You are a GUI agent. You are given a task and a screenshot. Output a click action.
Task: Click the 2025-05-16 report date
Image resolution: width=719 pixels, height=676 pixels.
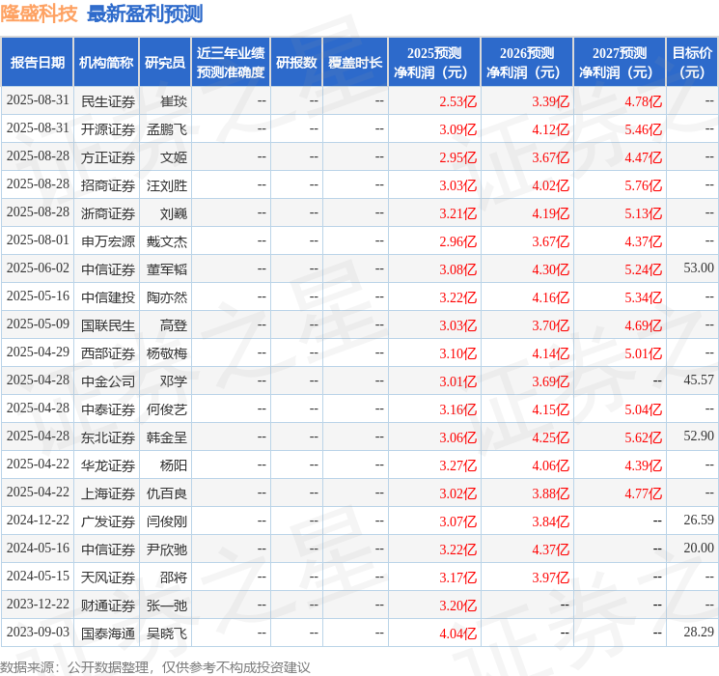38,296
